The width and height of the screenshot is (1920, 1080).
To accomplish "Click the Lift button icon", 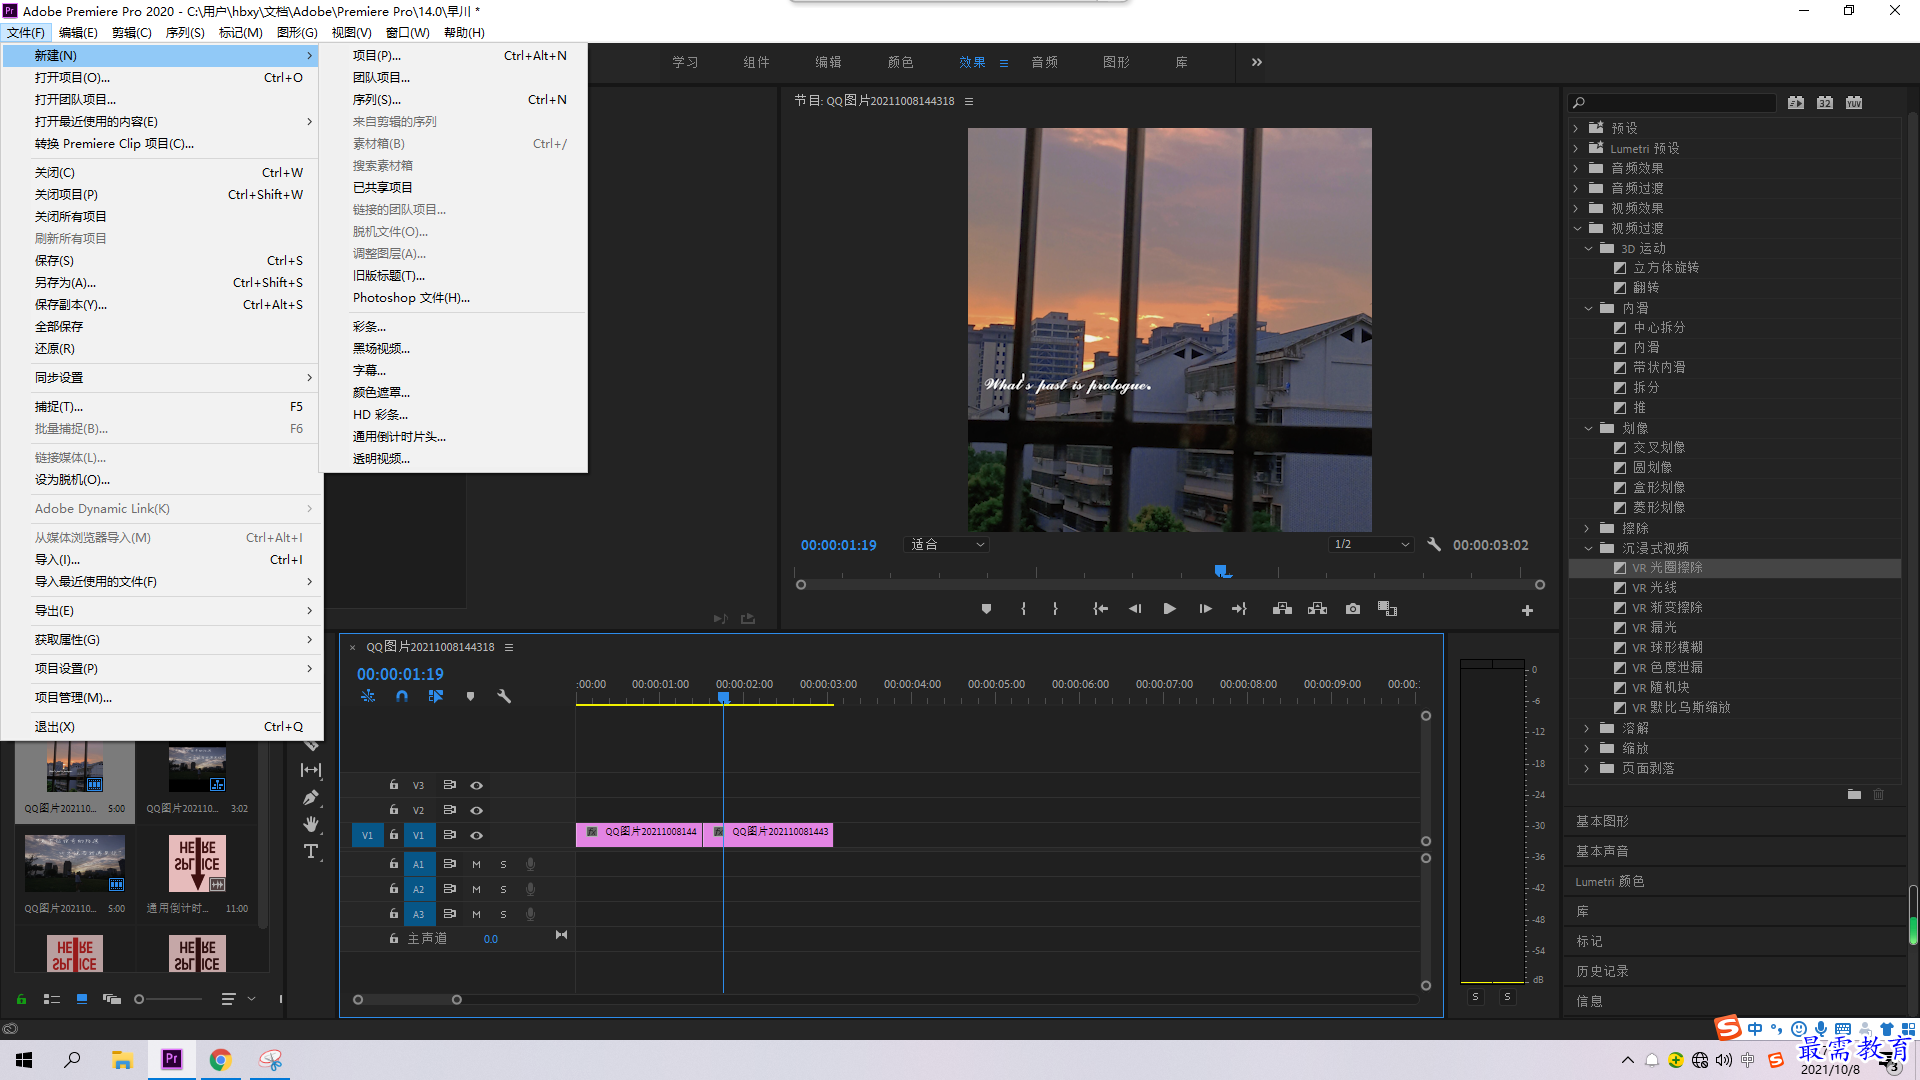I will click(x=1282, y=609).
